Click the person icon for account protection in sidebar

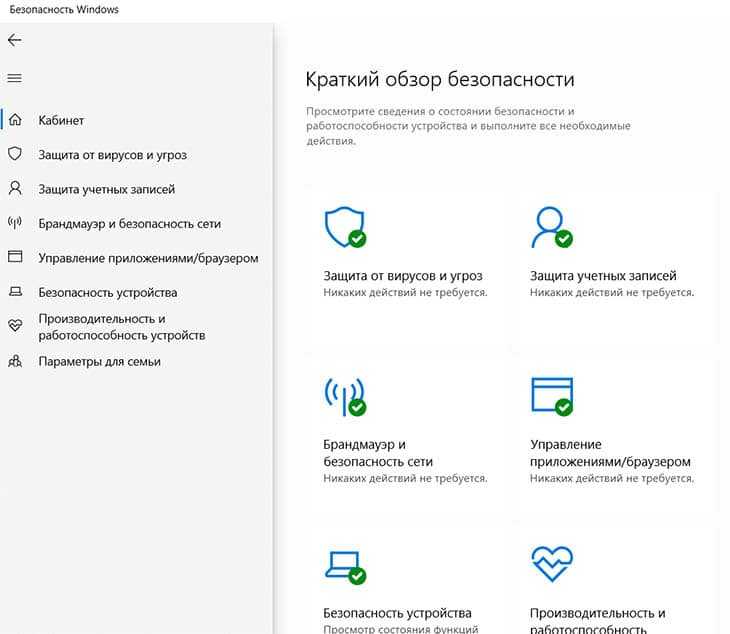click(15, 188)
